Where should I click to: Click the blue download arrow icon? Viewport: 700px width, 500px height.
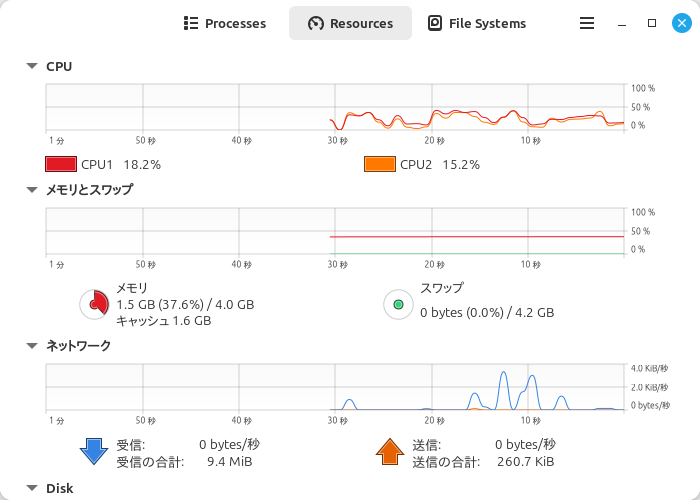[93, 451]
